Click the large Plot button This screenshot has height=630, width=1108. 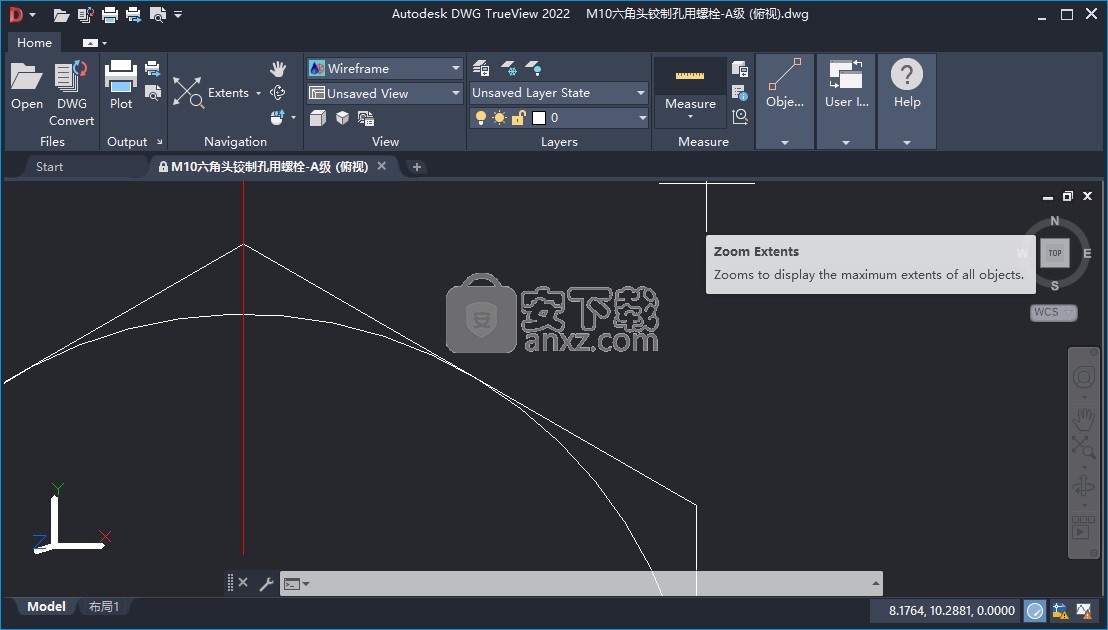[121, 85]
